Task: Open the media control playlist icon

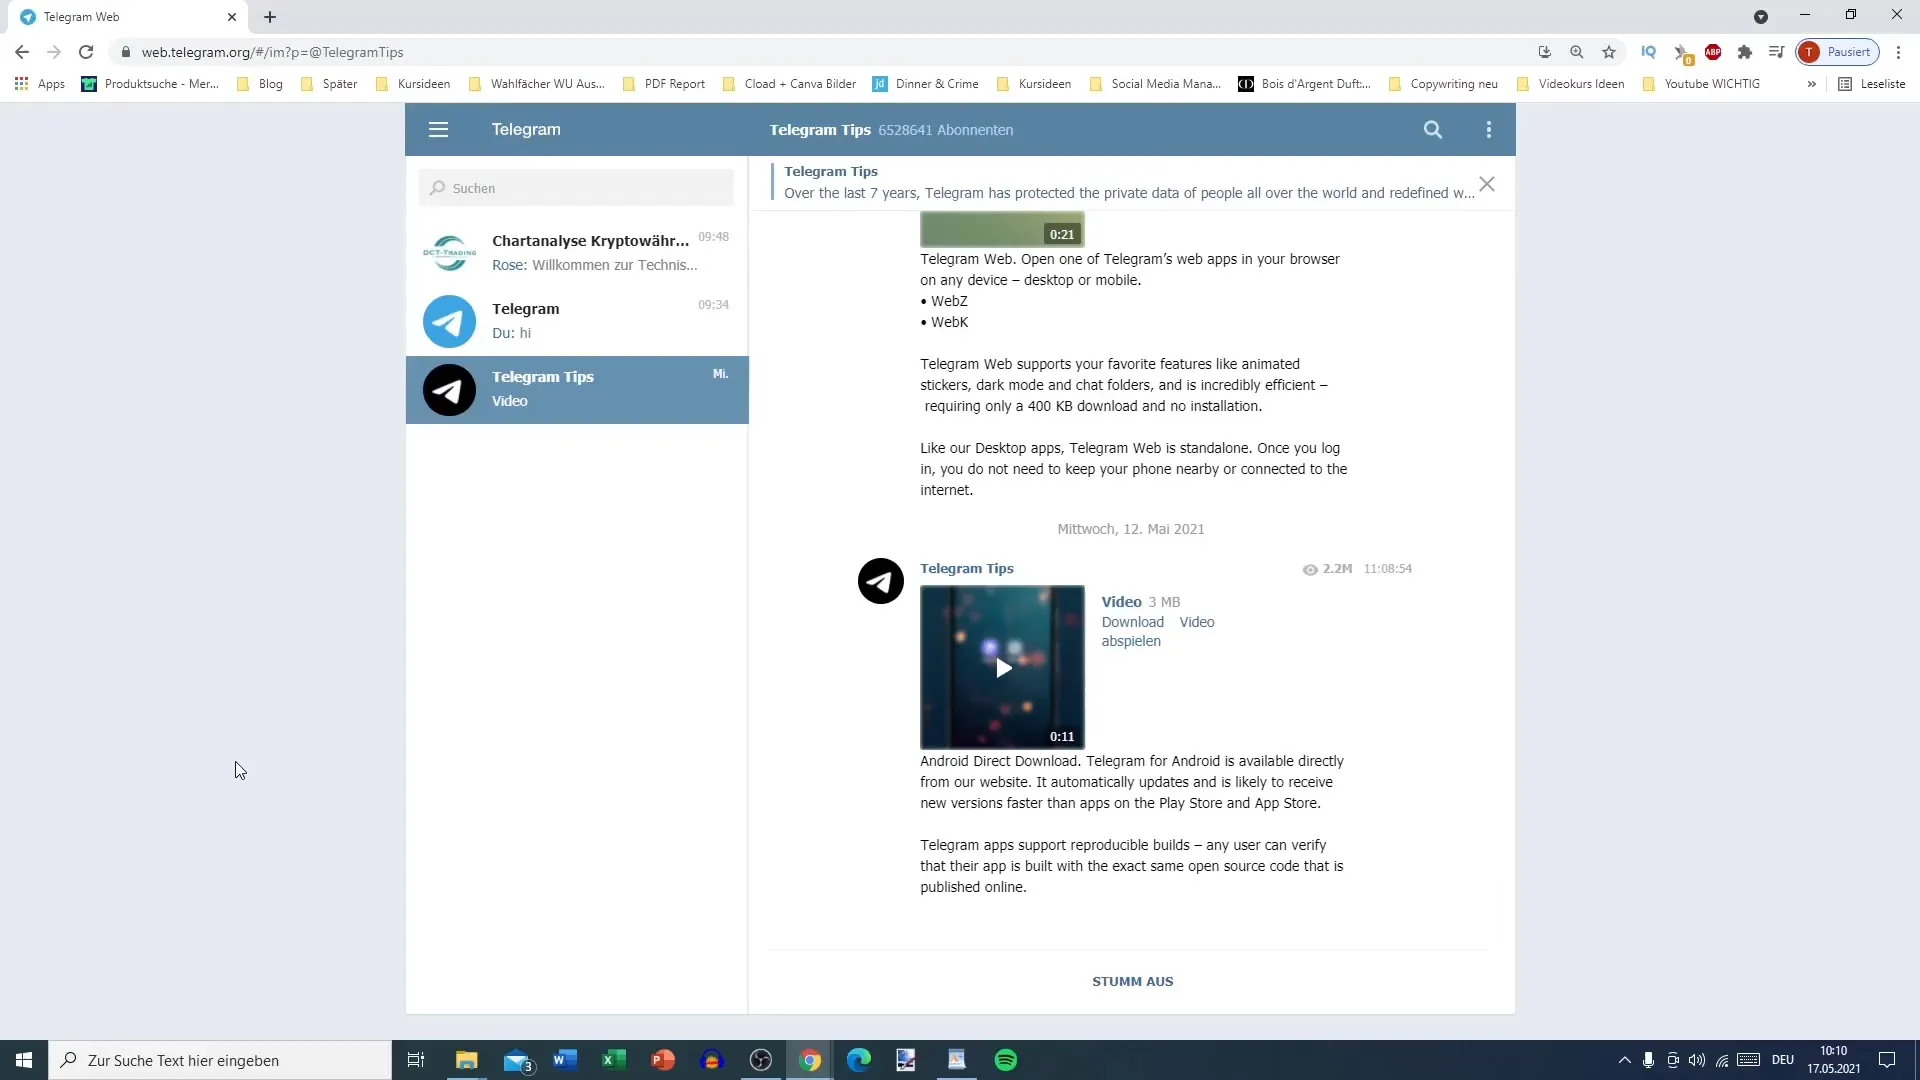Action: pyautogui.click(x=1777, y=52)
